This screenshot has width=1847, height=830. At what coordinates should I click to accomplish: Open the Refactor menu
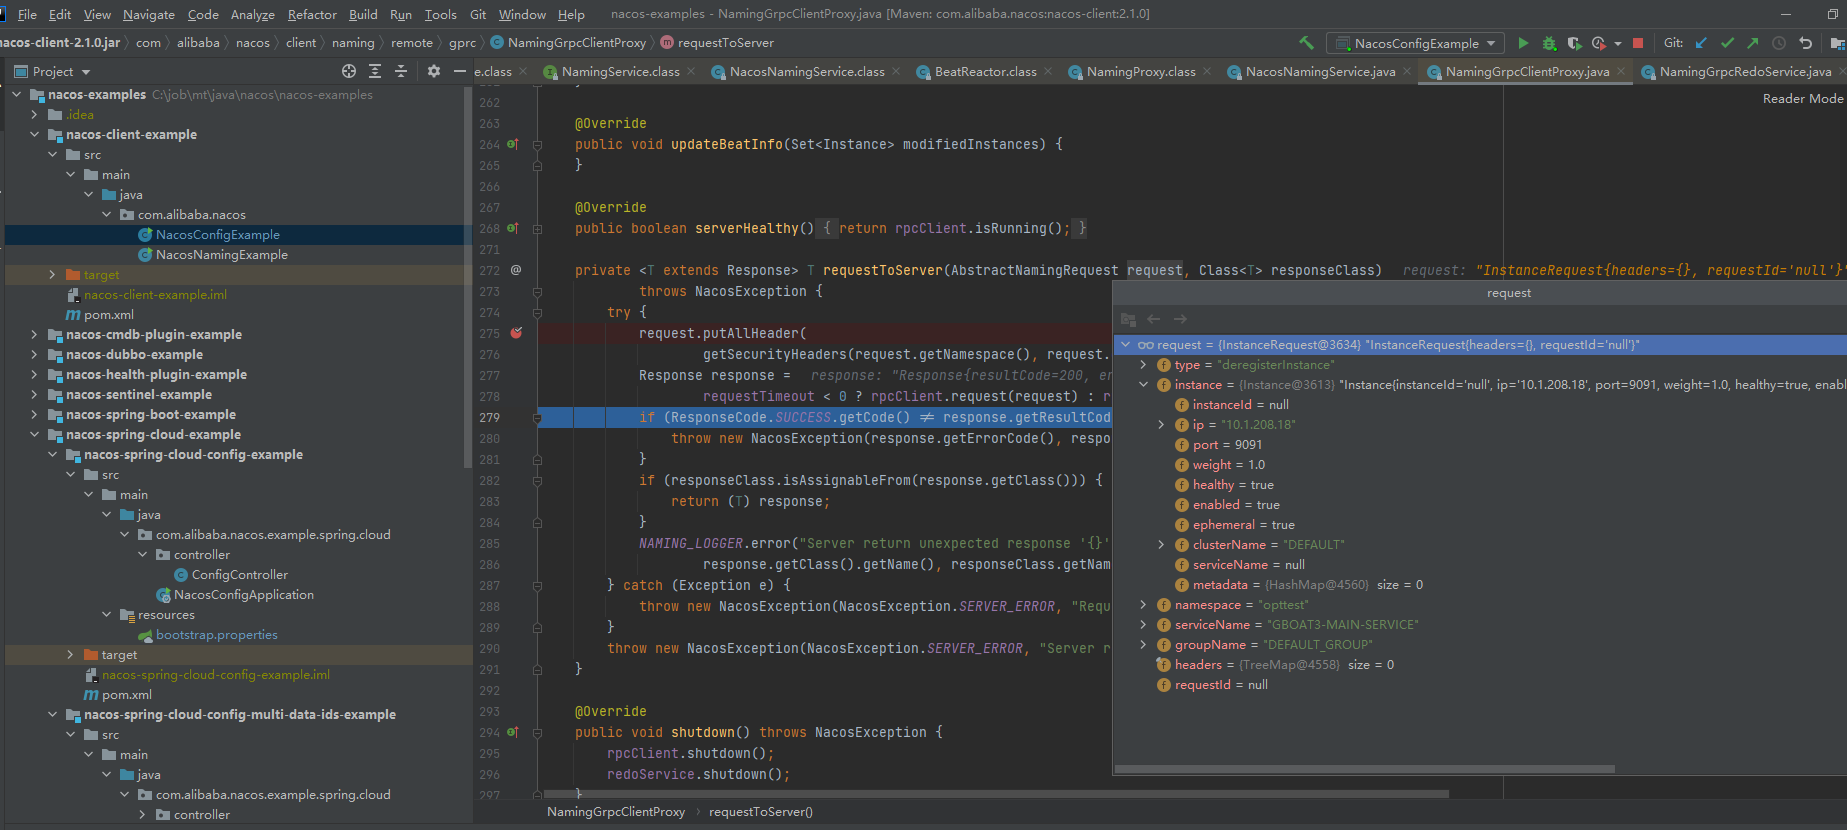point(312,14)
